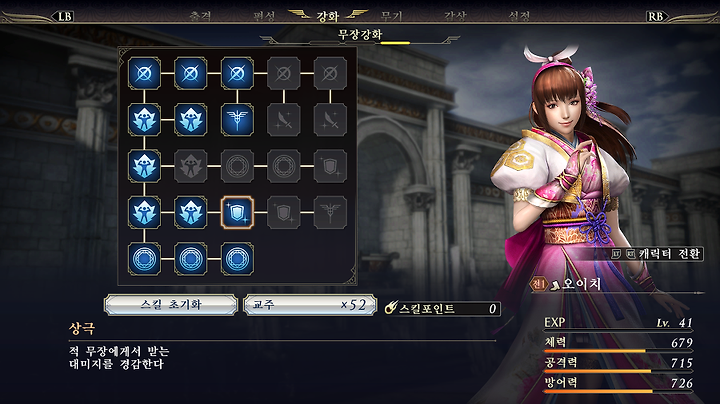Select the rightmost locked crossed-circle skill node
This screenshot has height=404, width=720.
point(330,73)
